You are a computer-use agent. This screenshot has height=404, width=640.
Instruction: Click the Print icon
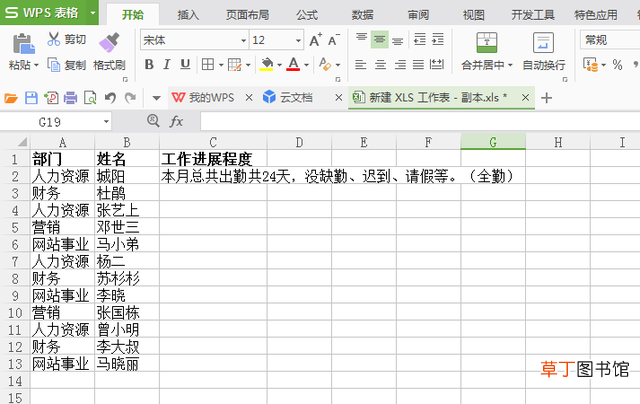point(70,98)
